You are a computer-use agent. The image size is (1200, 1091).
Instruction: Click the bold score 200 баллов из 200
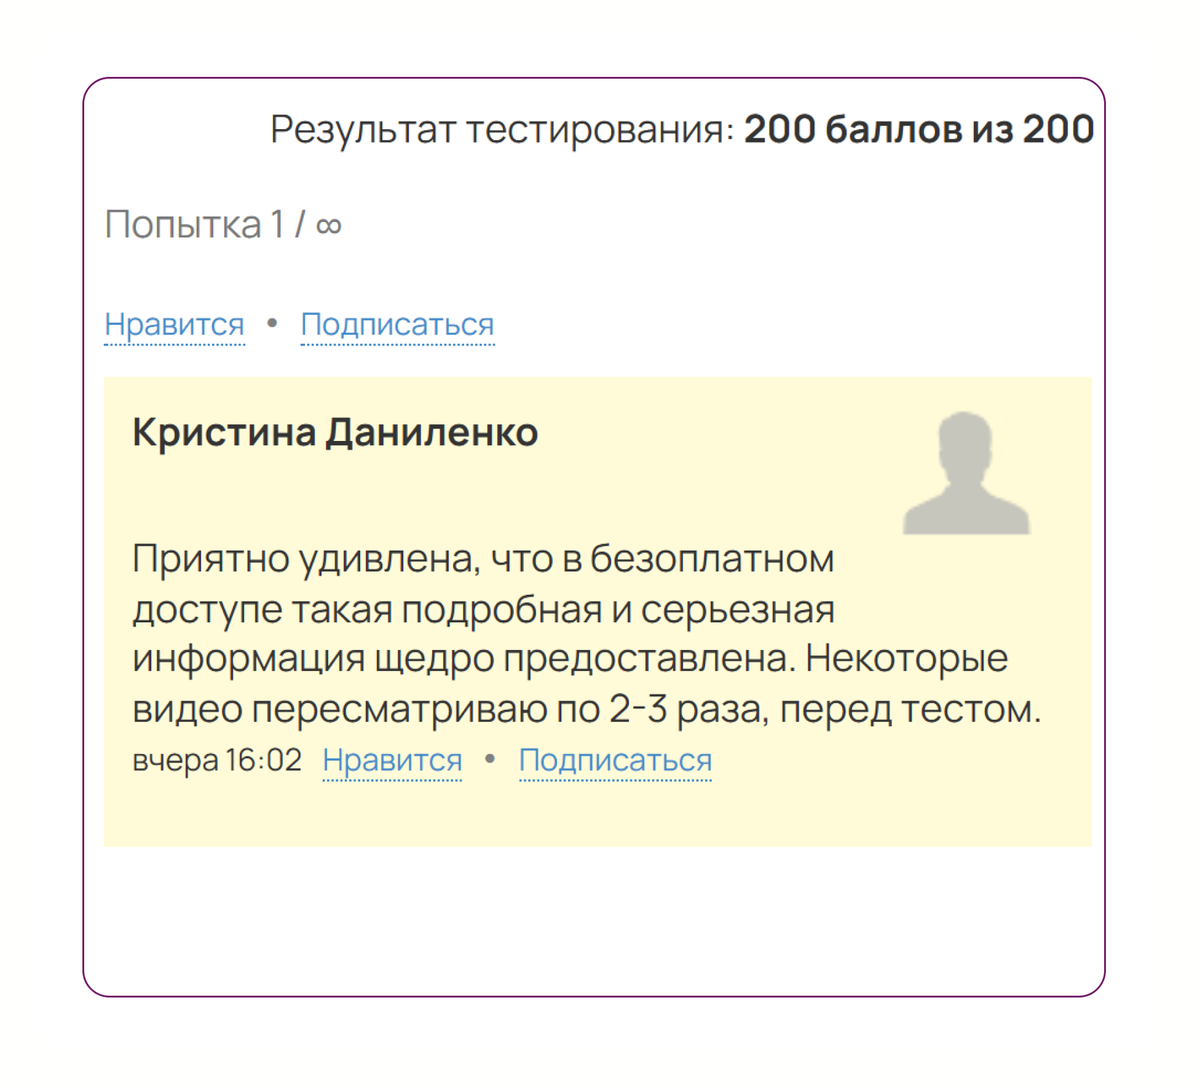pyautogui.click(x=918, y=129)
